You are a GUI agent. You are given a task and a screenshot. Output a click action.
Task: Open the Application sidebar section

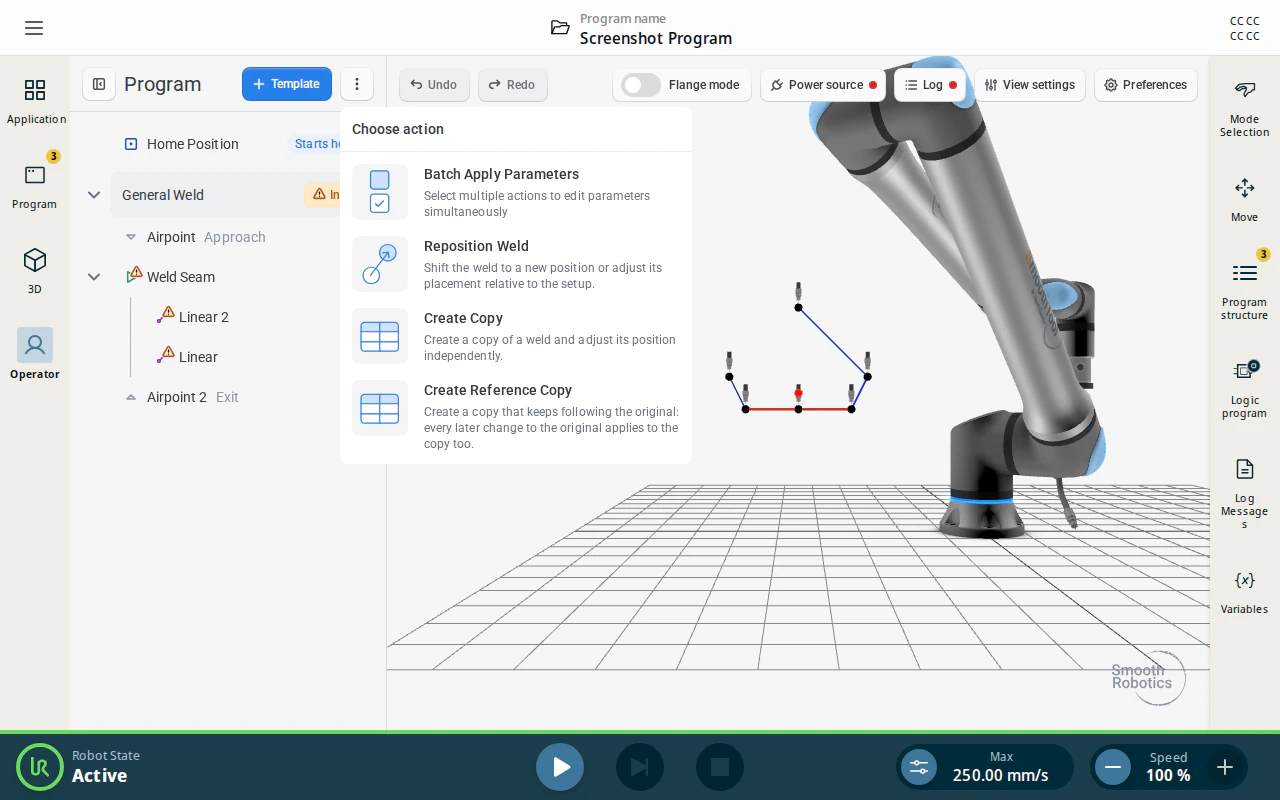click(x=35, y=102)
